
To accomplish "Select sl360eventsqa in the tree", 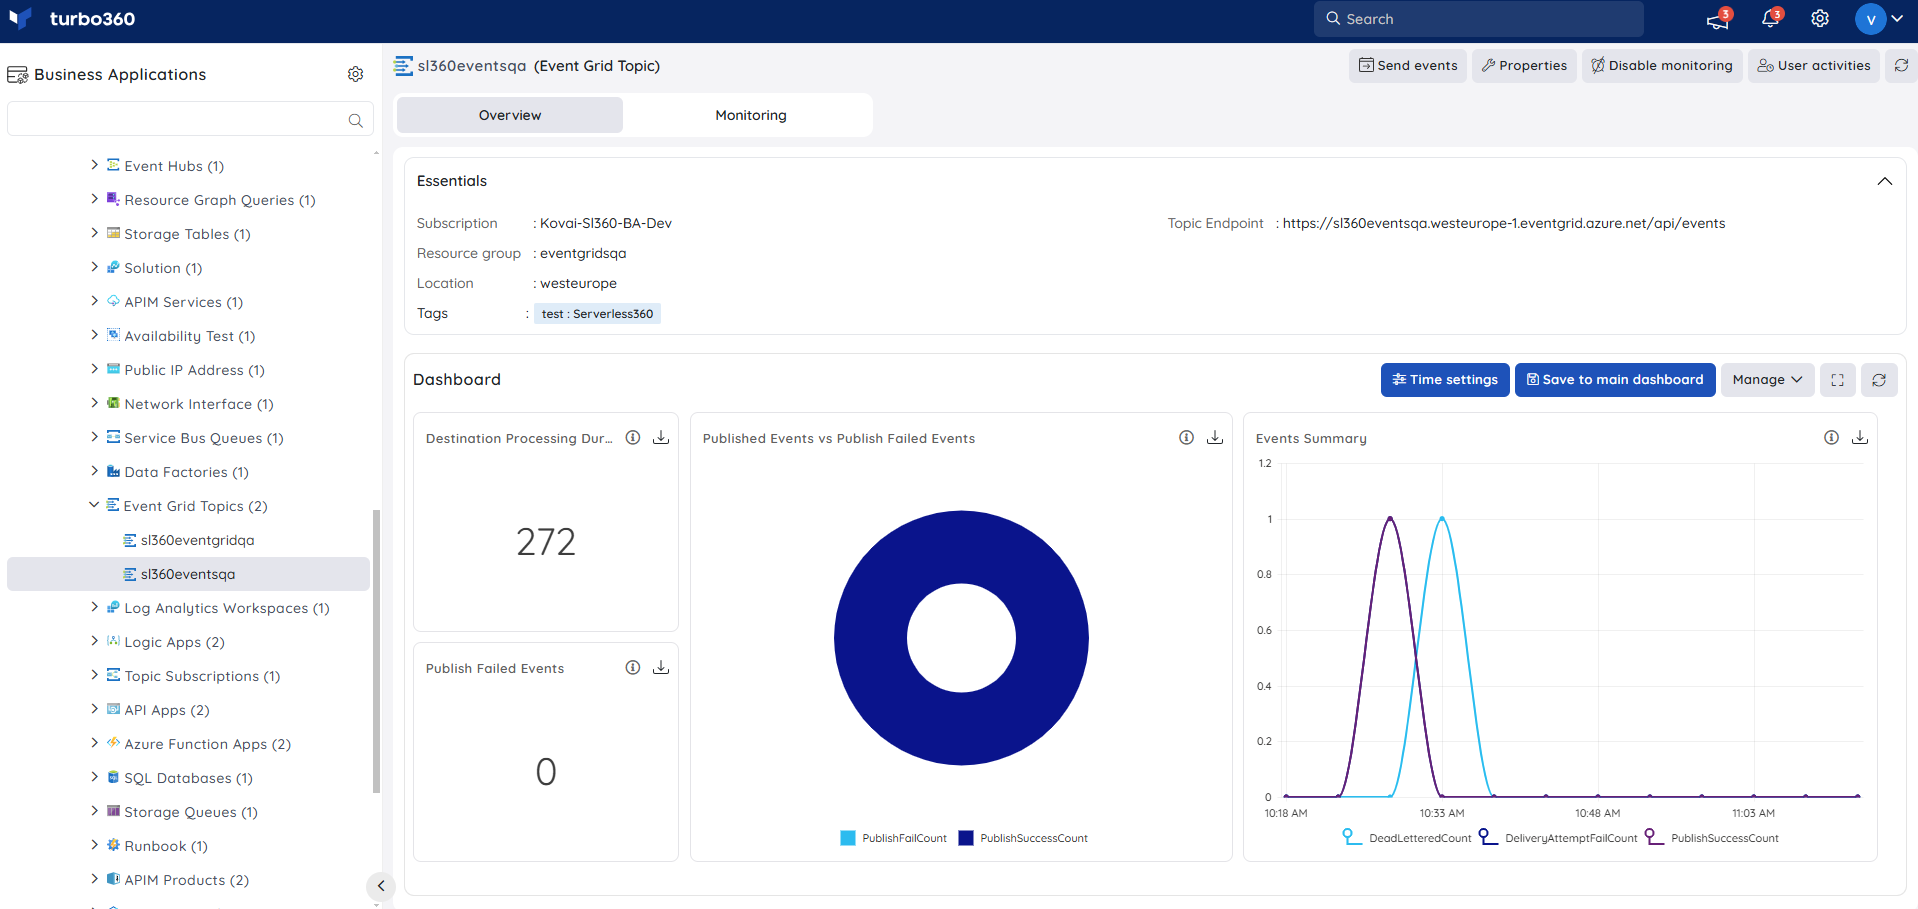I will tap(189, 574).
